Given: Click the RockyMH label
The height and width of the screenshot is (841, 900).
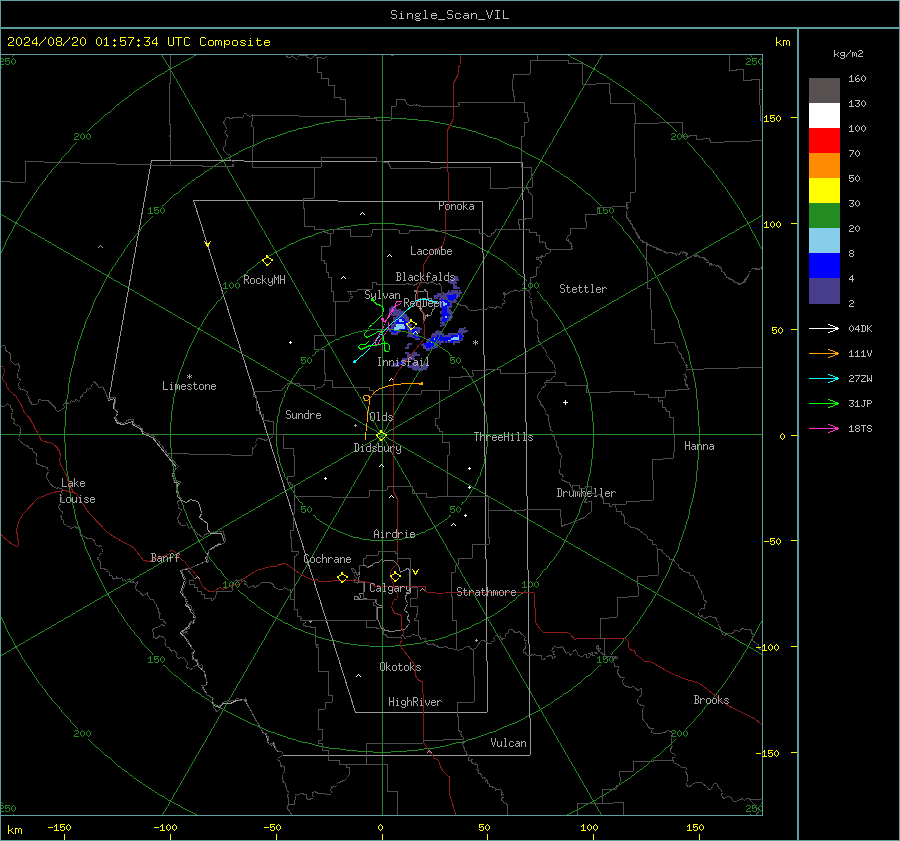Looking at the screenshot, I should pos(264,280).
